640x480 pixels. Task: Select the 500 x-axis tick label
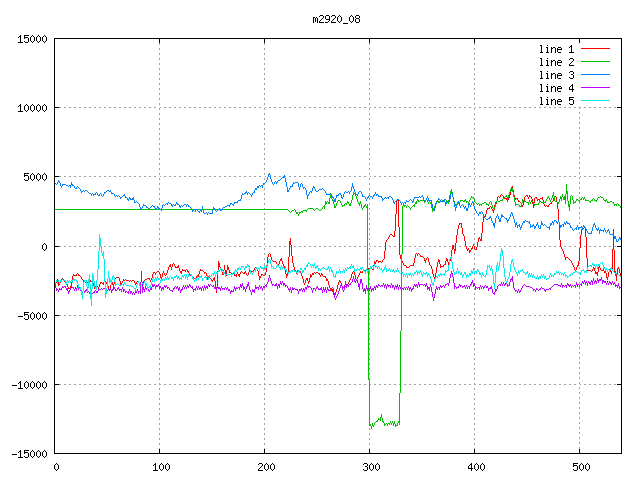tap(580, 466)
